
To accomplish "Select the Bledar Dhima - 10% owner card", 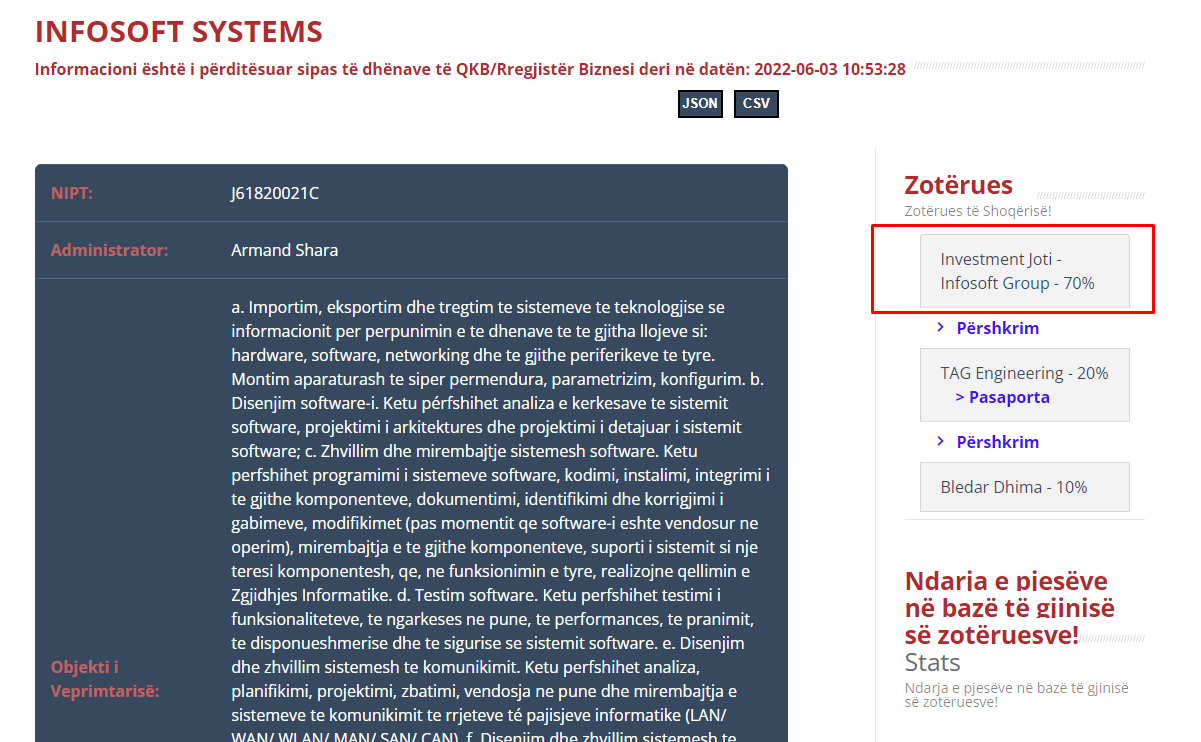I will coord(1024,487).
